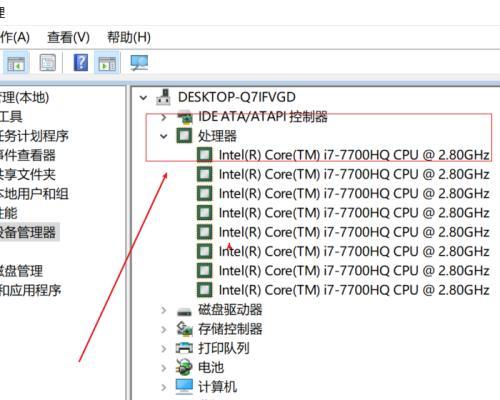Select 和应用程序 node in left pane
500x400 pixels.
pos(31,290)
